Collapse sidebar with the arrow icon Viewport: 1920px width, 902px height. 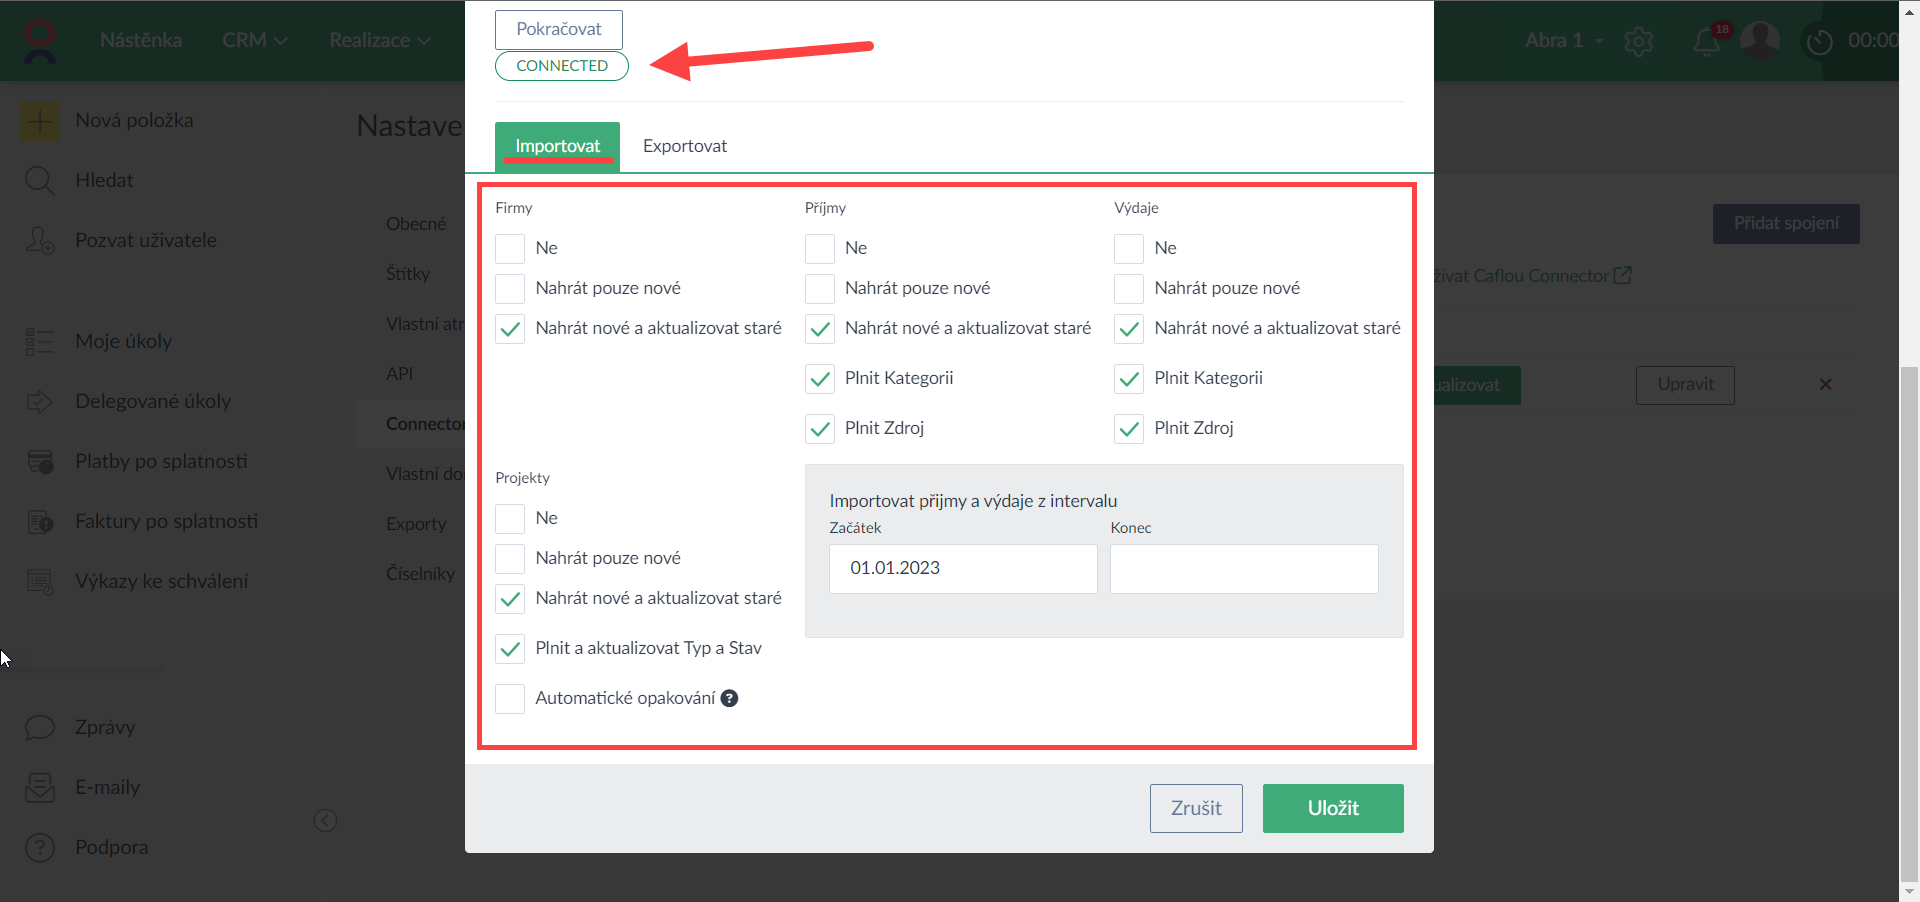pyautogui.click(x=325, y=820)
